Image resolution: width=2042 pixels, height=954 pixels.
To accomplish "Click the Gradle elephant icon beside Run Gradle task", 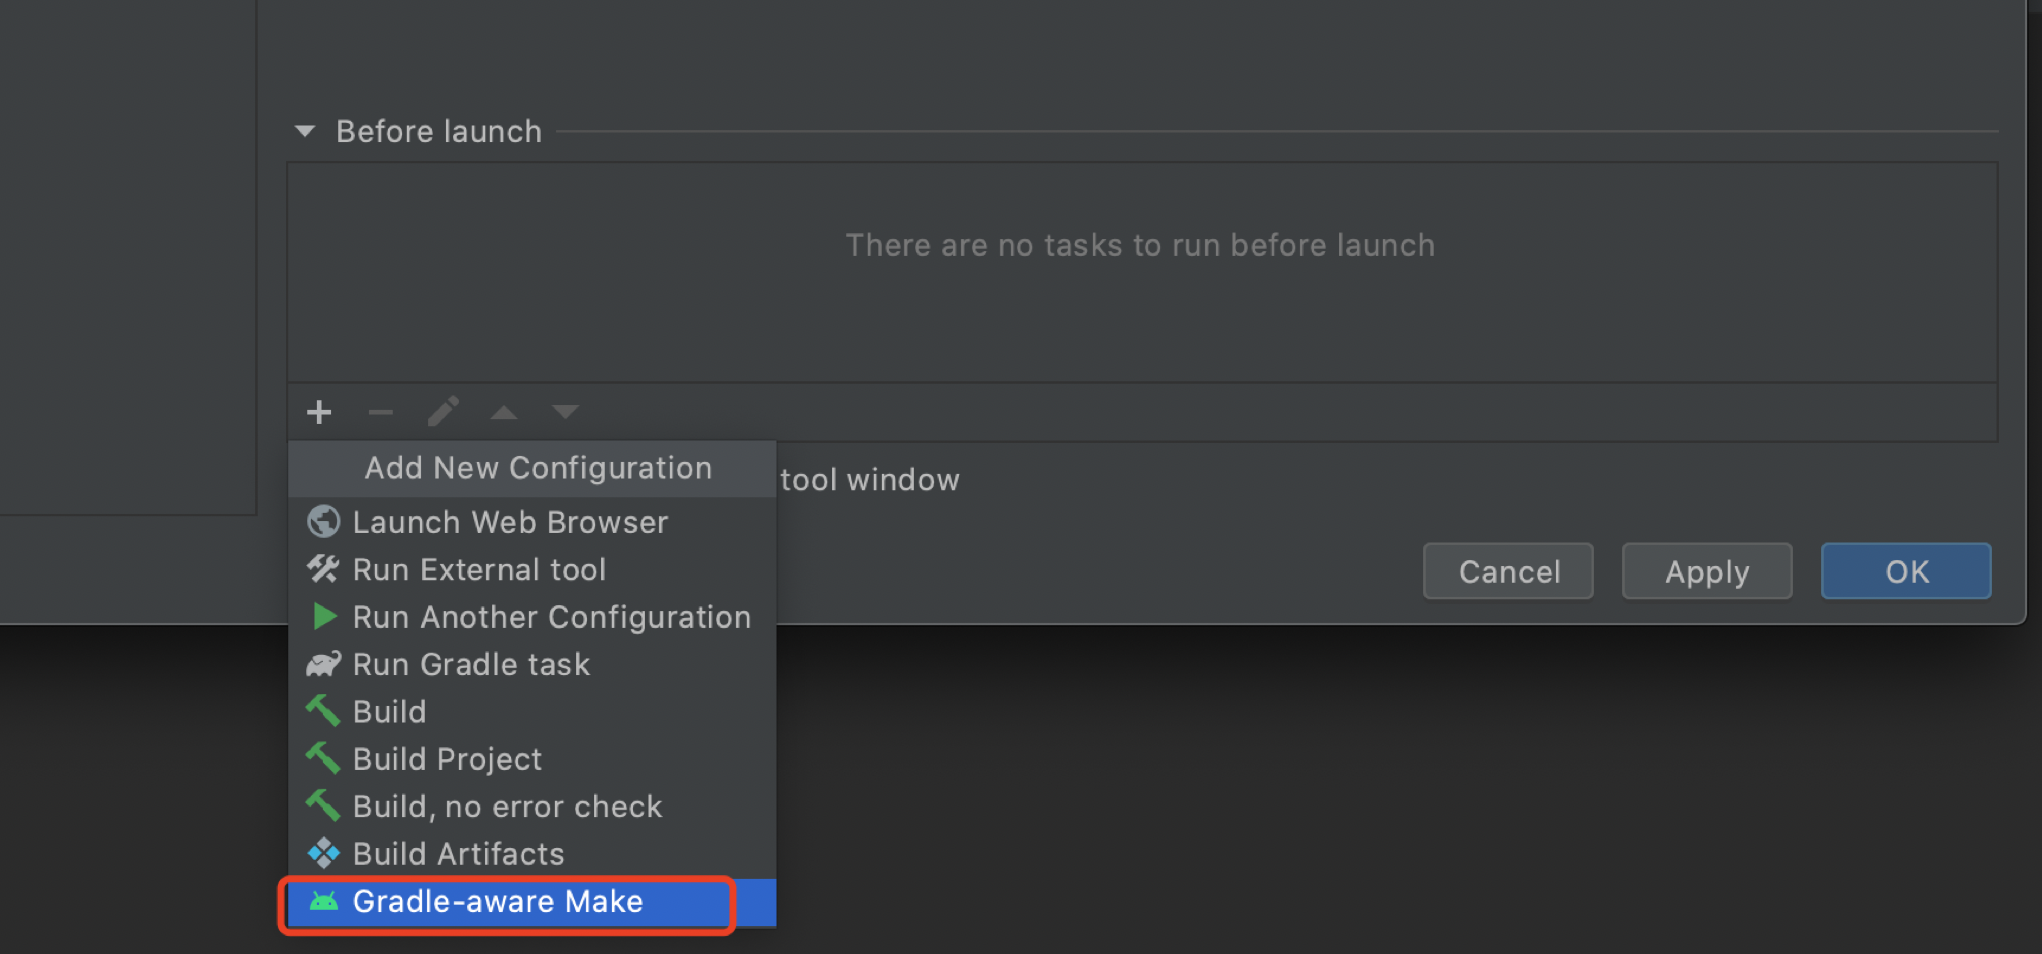I will [322, 664].
